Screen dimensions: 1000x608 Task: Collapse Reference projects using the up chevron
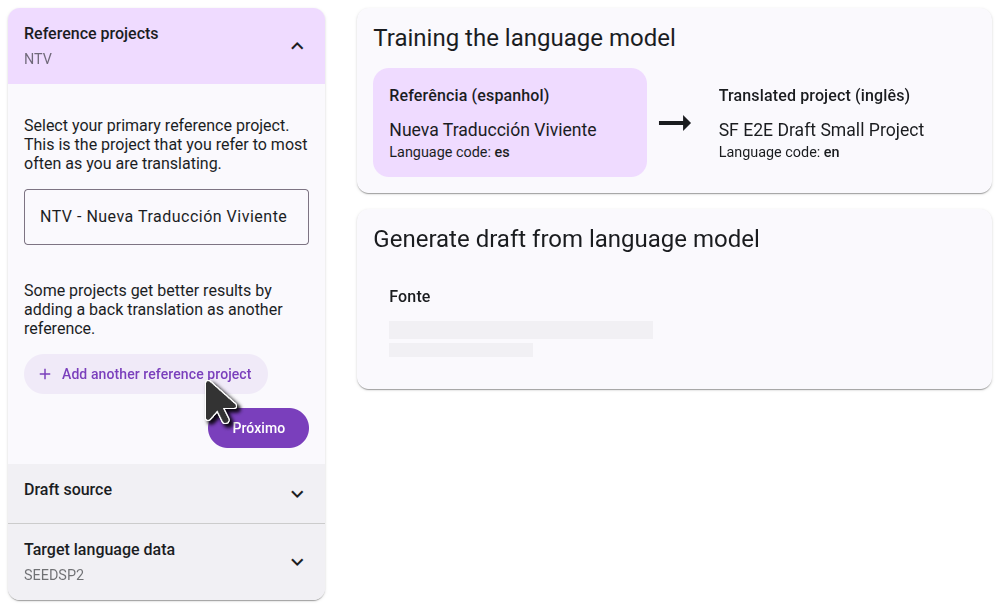[x=297, y=46]
